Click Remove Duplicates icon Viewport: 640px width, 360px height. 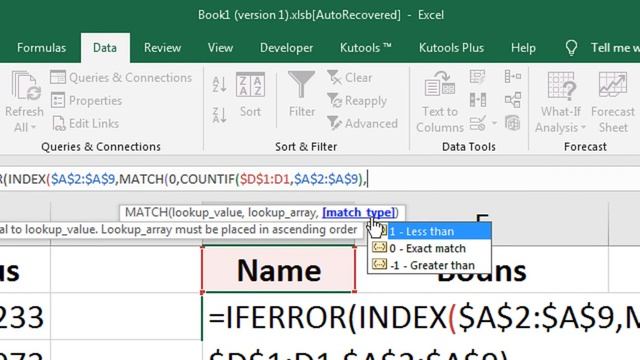pos(478,100)
